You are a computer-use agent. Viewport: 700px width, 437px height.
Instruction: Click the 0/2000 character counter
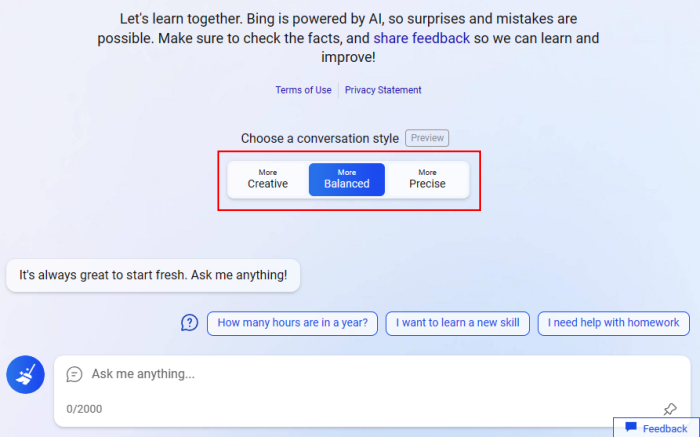coord(84,409)
